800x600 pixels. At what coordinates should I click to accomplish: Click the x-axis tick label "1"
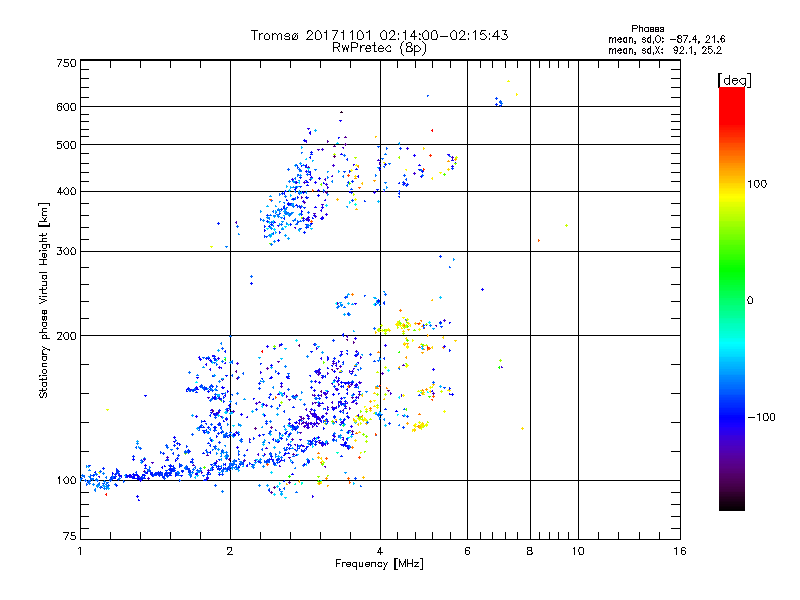[x=80, y=551]
